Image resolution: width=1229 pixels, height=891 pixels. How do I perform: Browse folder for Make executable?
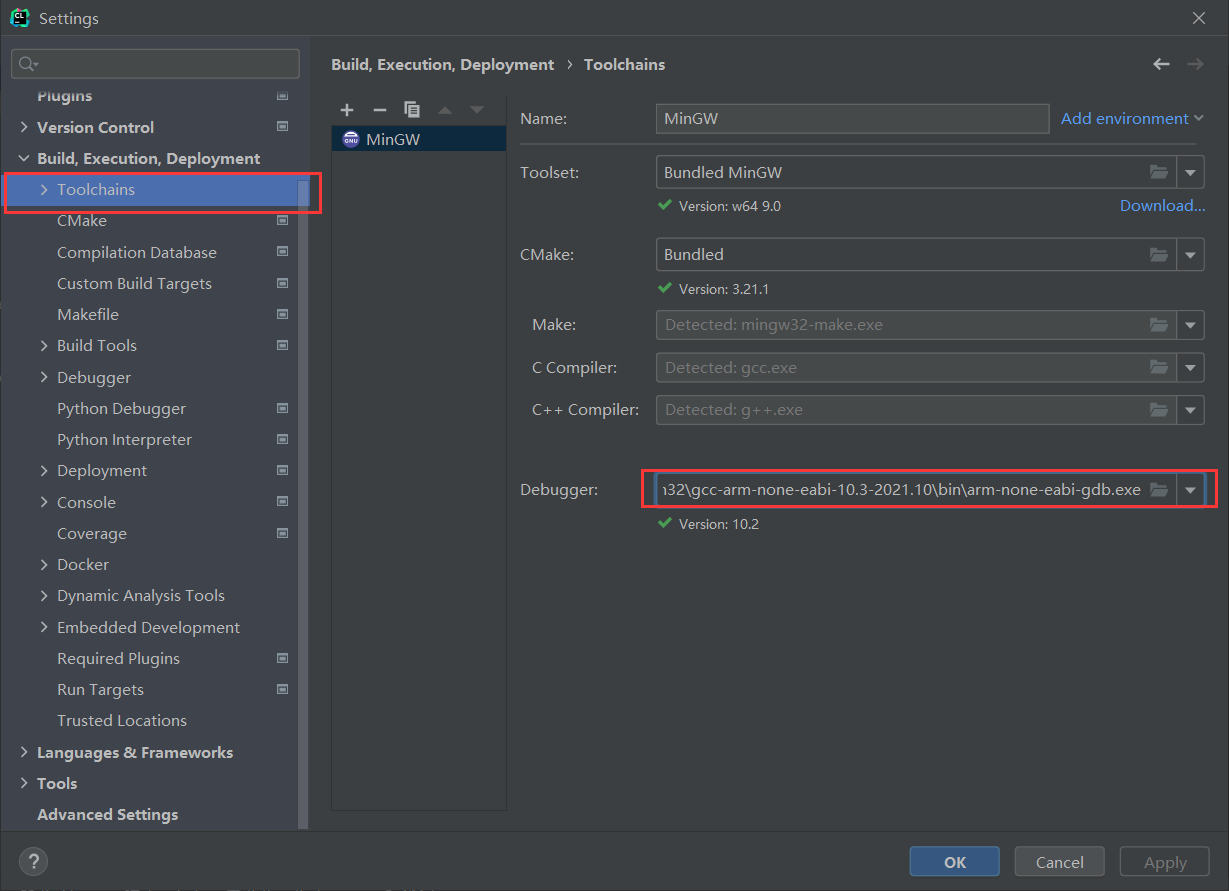pos(1159,325)
